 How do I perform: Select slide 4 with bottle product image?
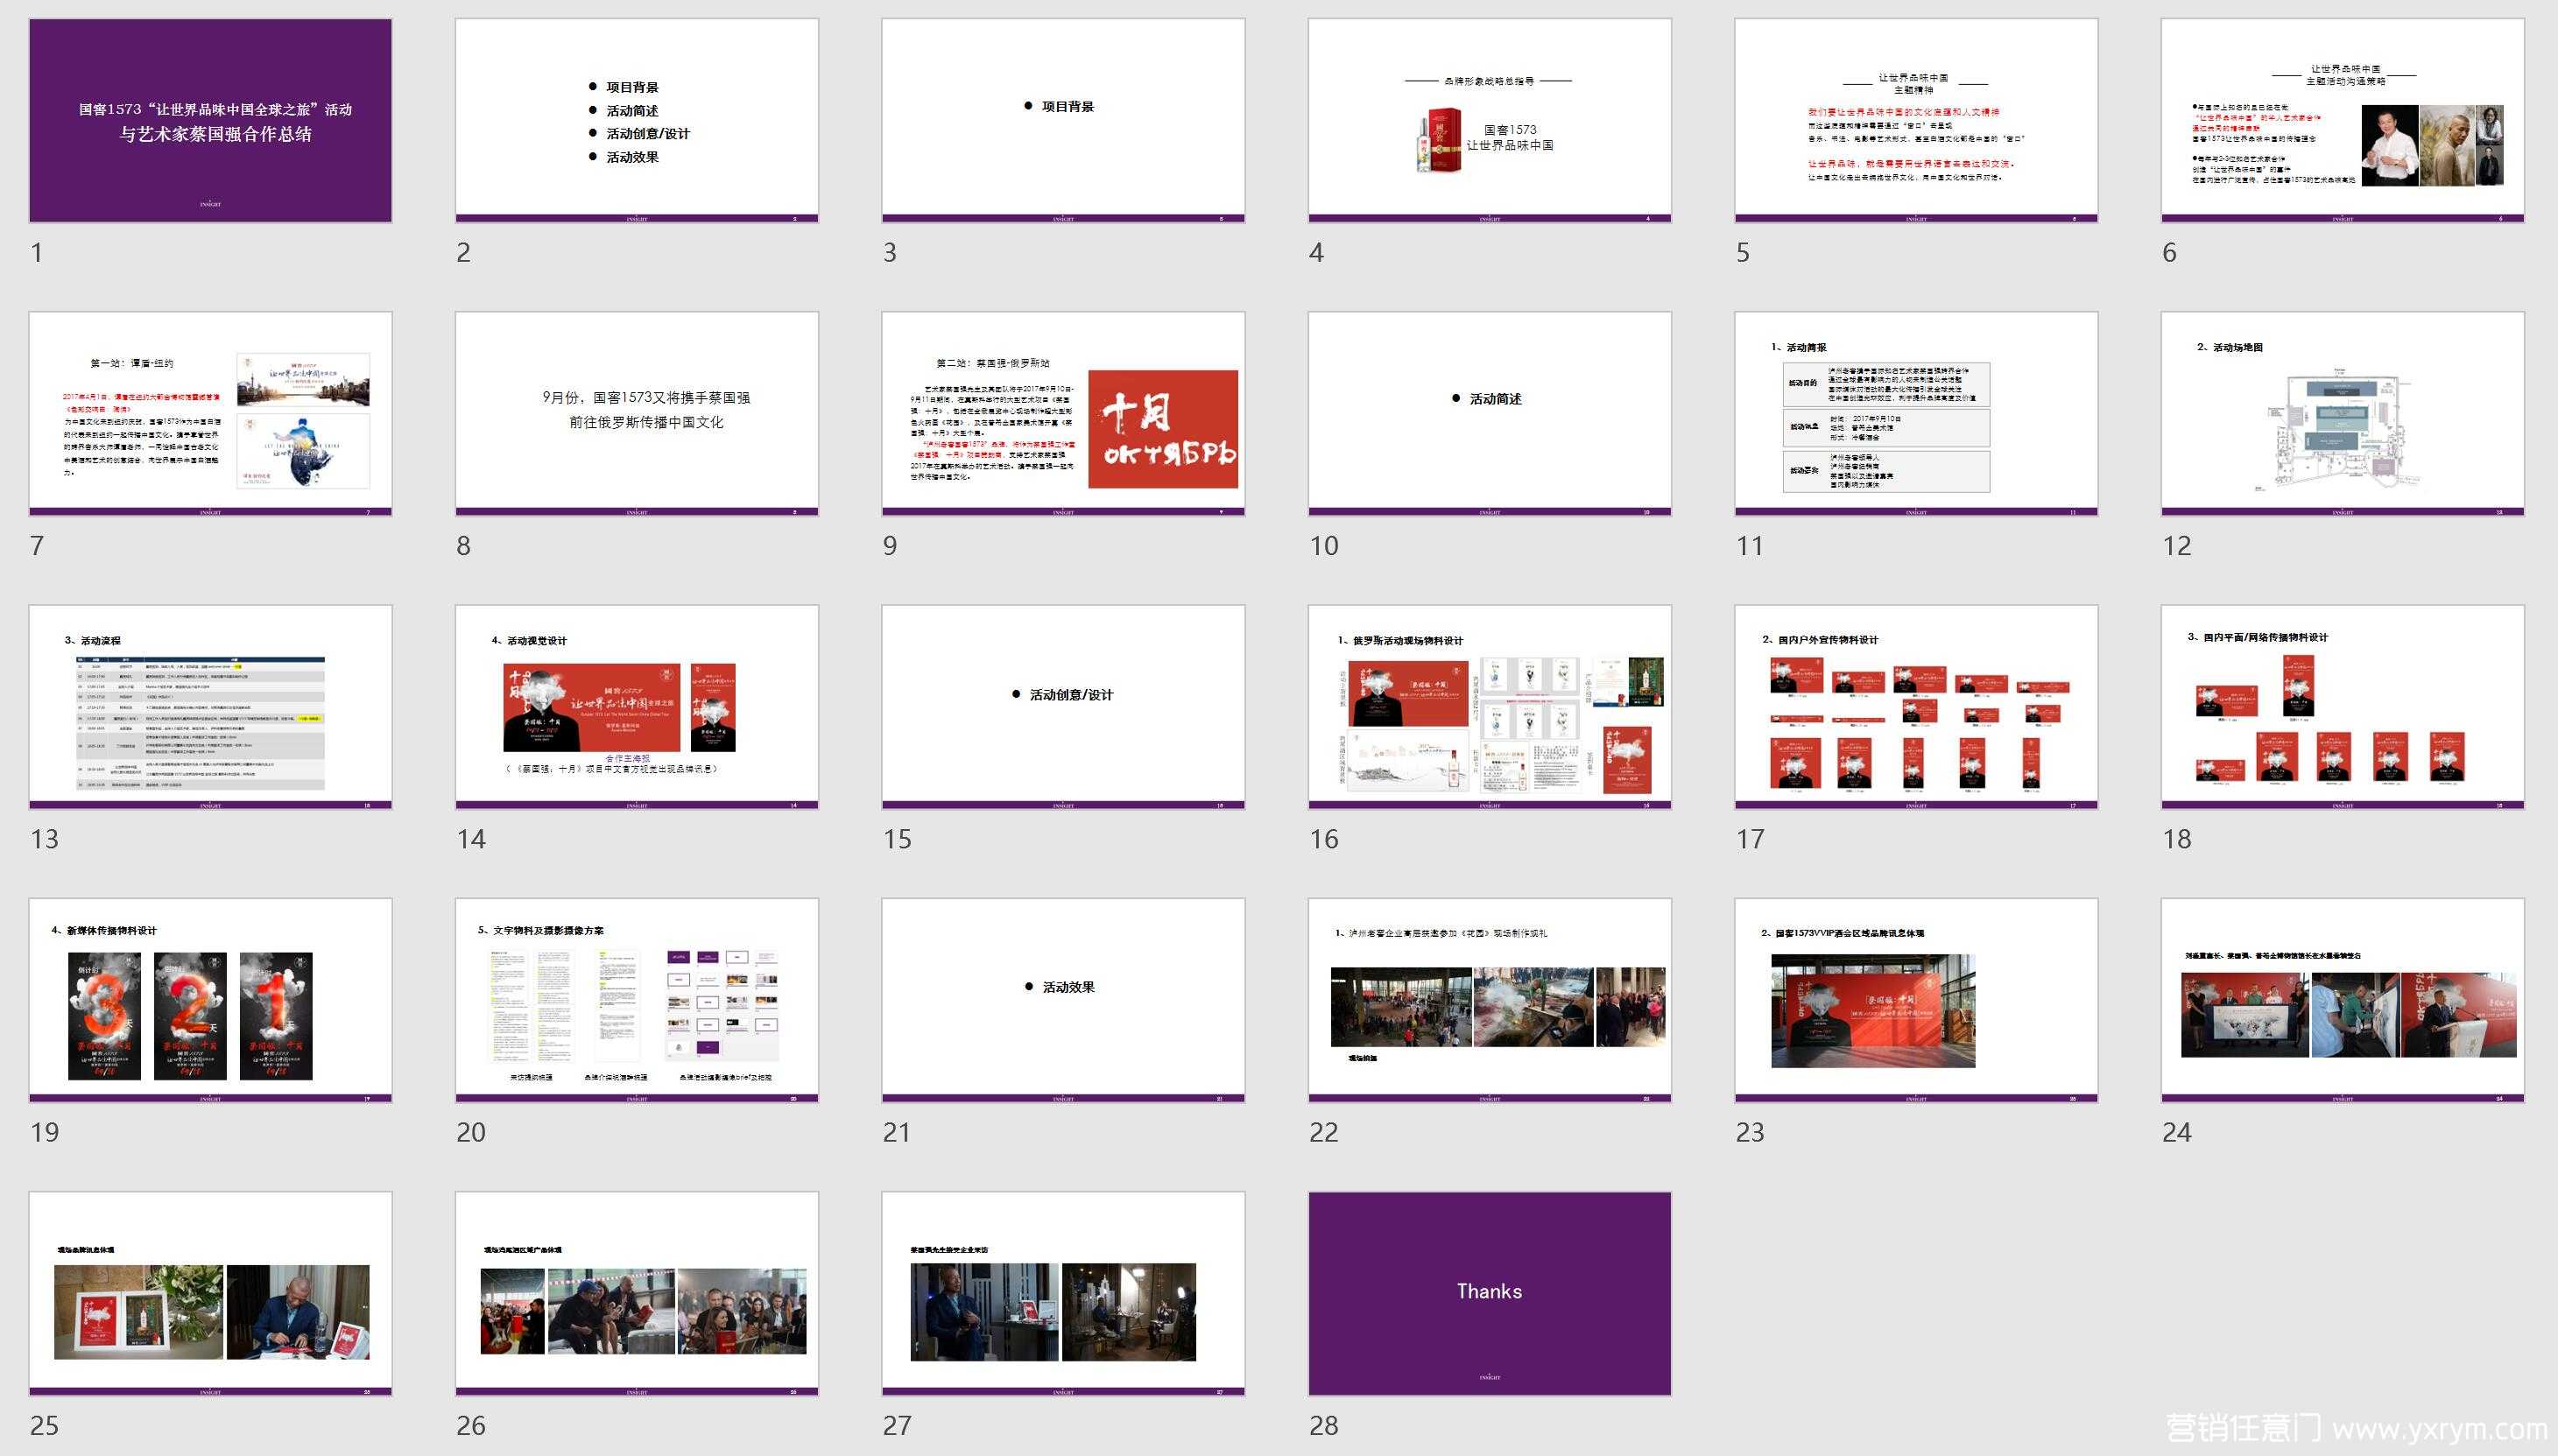(x=1489, y=120)
